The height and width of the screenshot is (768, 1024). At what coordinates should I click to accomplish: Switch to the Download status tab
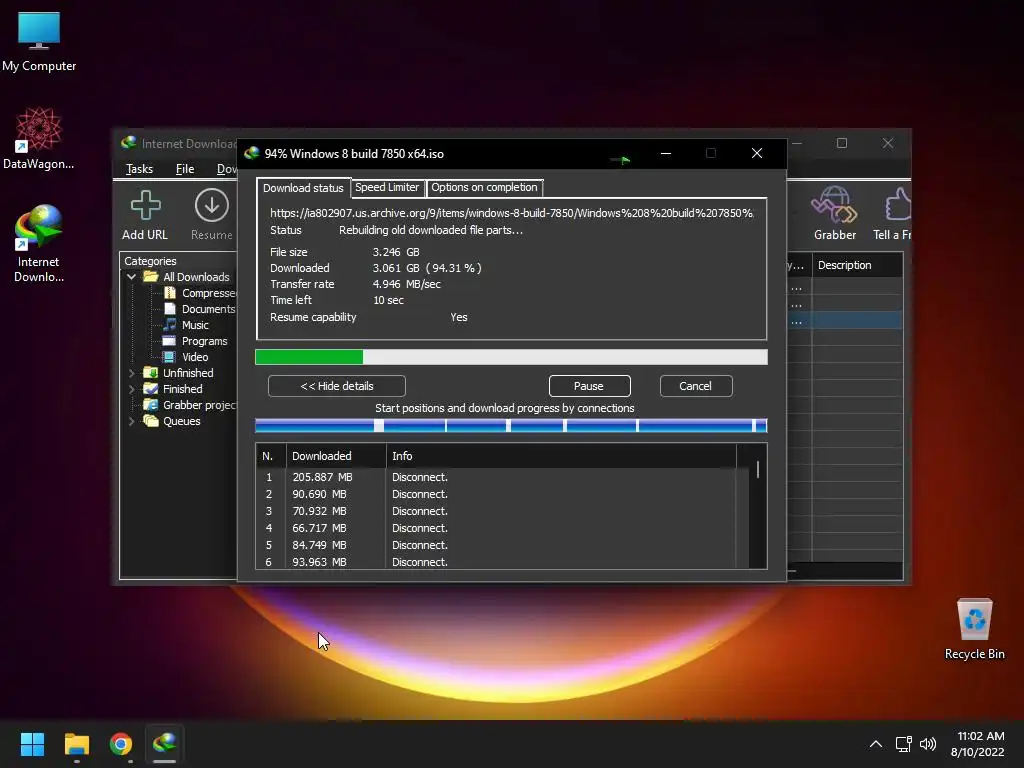pyautogui.click(x=303, y=188)
